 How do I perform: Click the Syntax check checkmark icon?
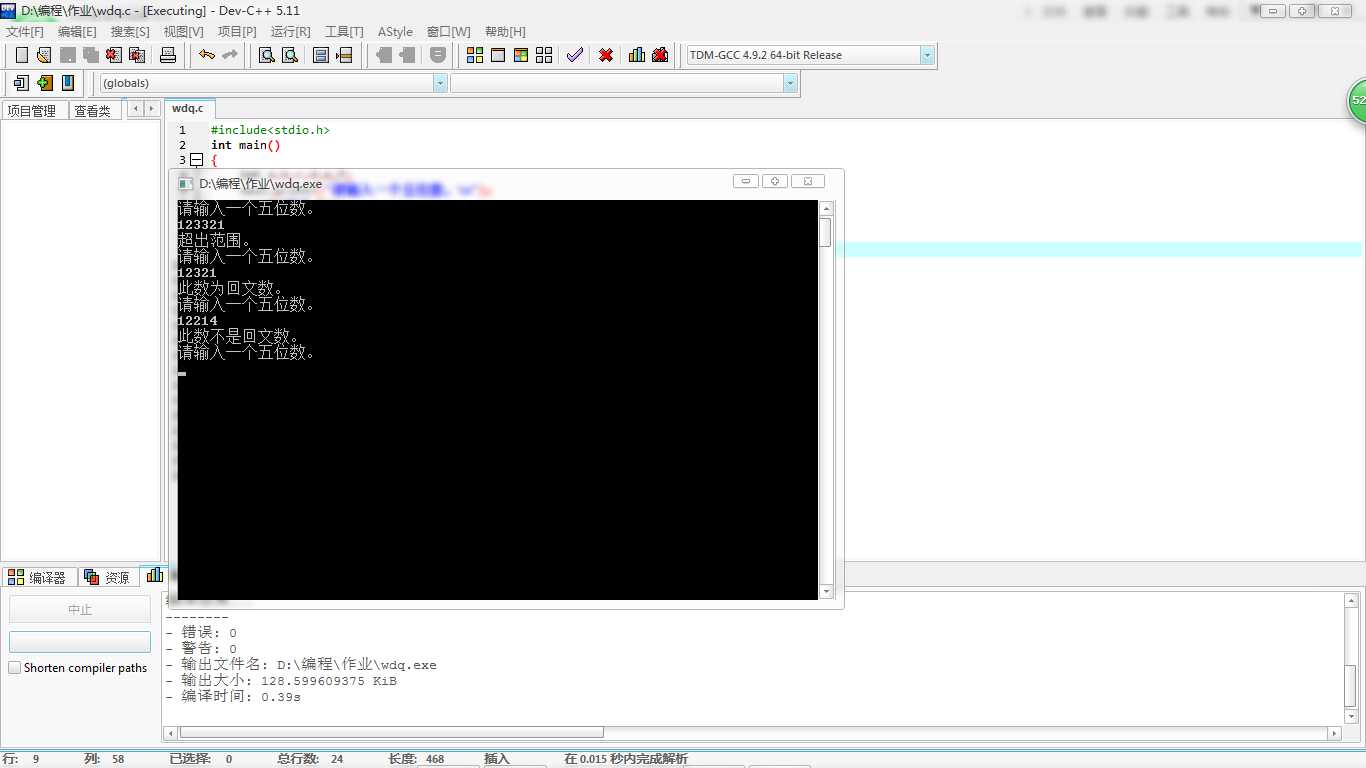click(x=574, y=55)
